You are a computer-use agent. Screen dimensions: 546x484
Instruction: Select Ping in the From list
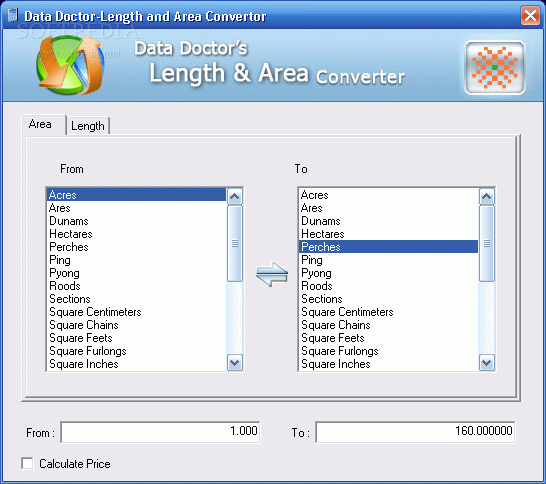[136, 260]
